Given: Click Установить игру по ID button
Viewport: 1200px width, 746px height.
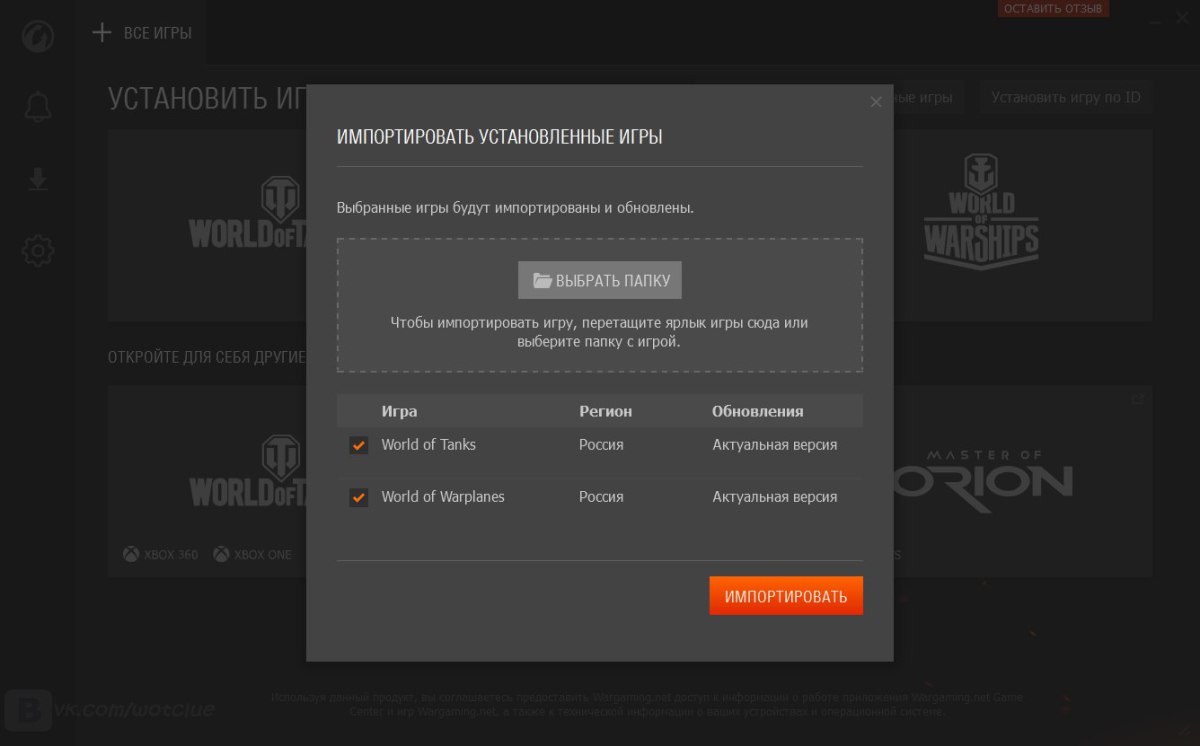Looking at the screenshot, I should pos(1065,98).
